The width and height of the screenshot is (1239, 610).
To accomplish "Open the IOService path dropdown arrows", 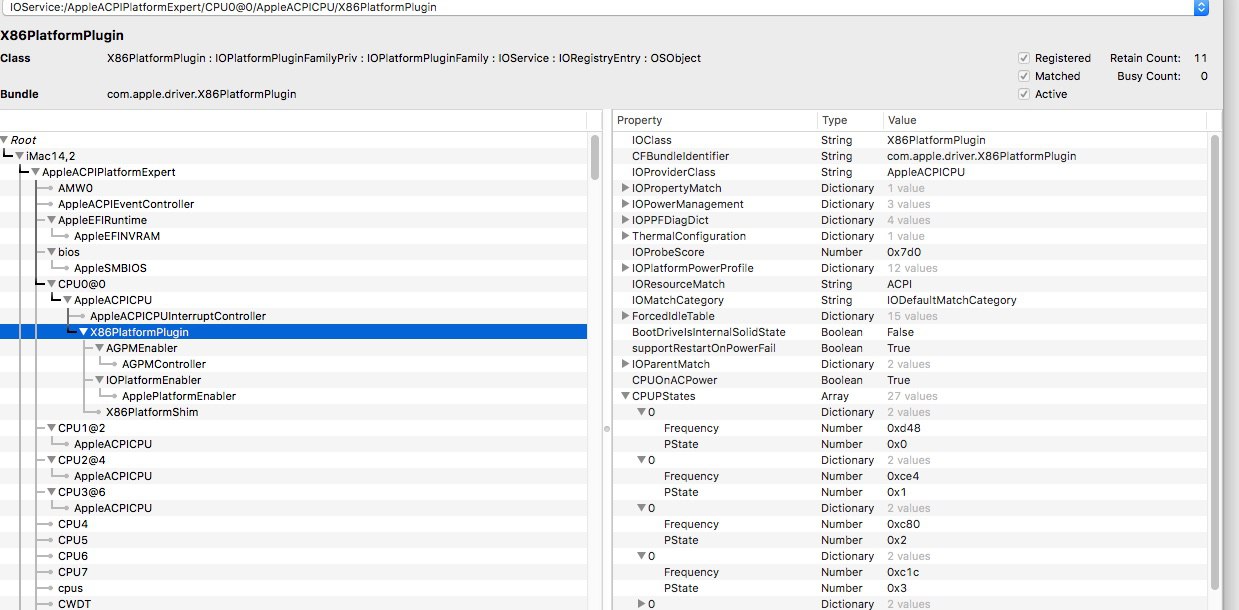I will point(1201,7).
